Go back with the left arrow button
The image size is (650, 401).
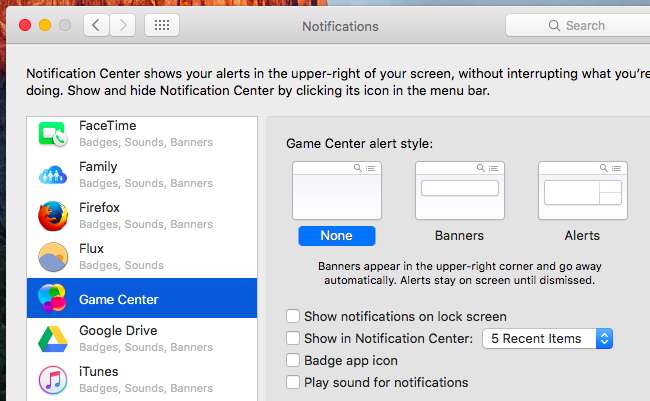pyautogui.click(x=97, y=26)
